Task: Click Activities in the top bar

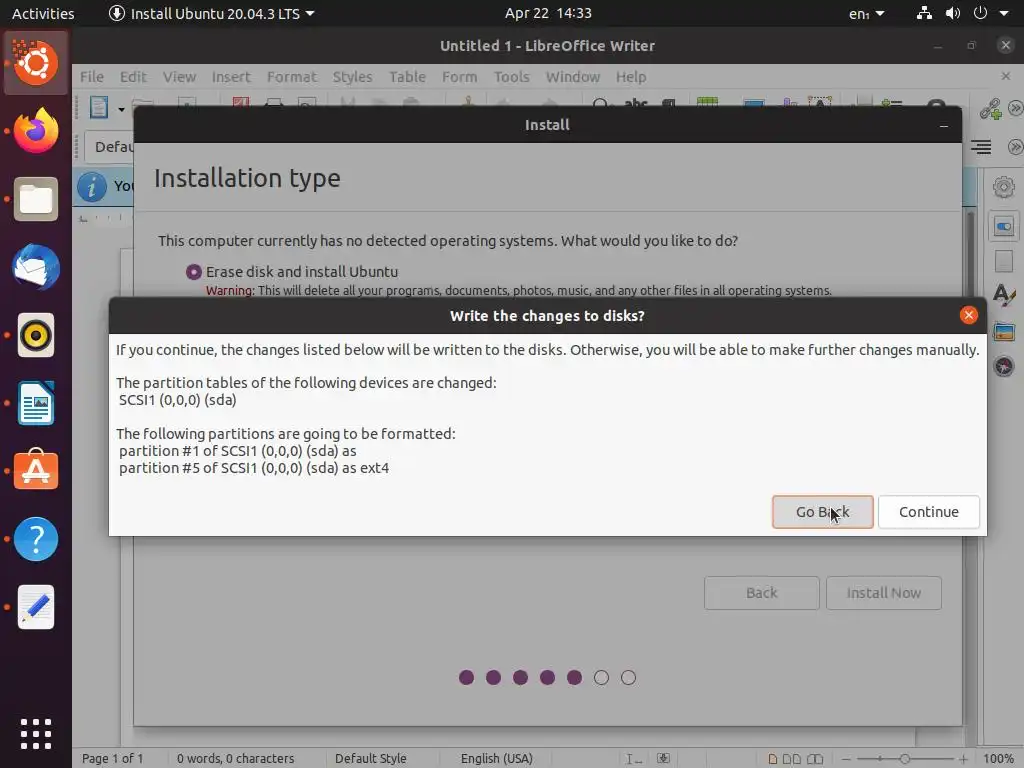Action: [43, 13]
